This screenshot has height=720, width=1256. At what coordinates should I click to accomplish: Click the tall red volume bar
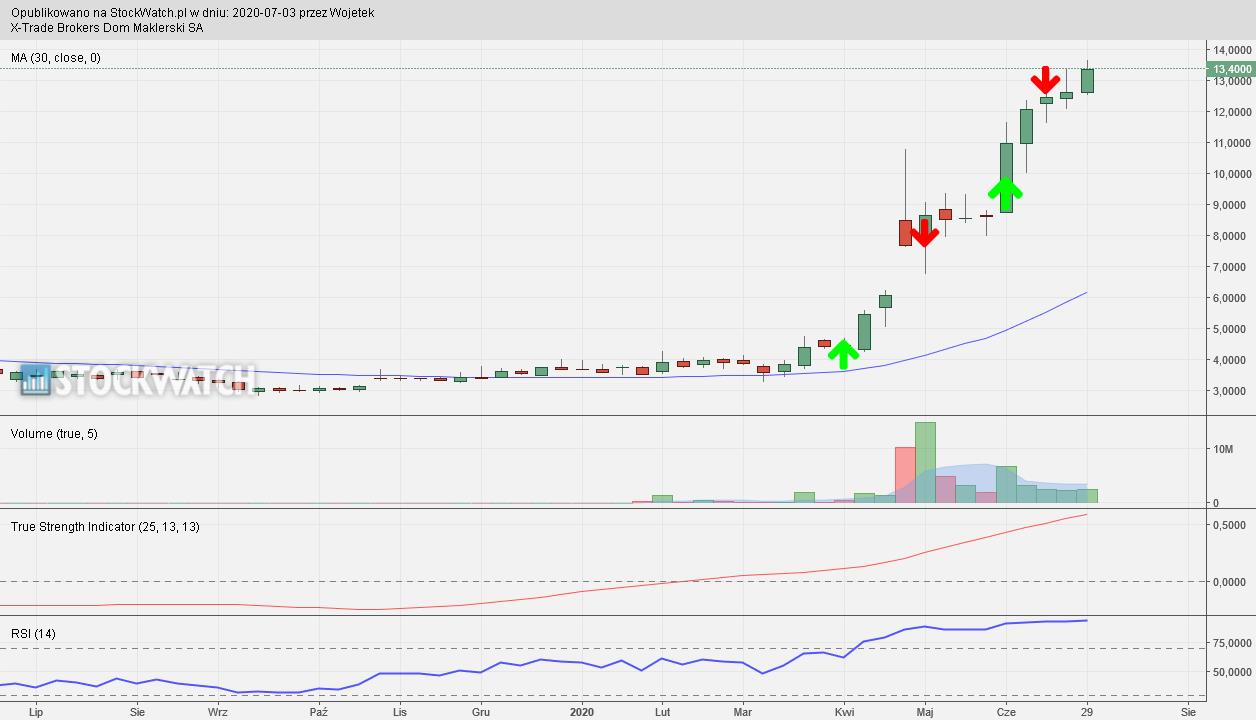(x=905, y=475)
